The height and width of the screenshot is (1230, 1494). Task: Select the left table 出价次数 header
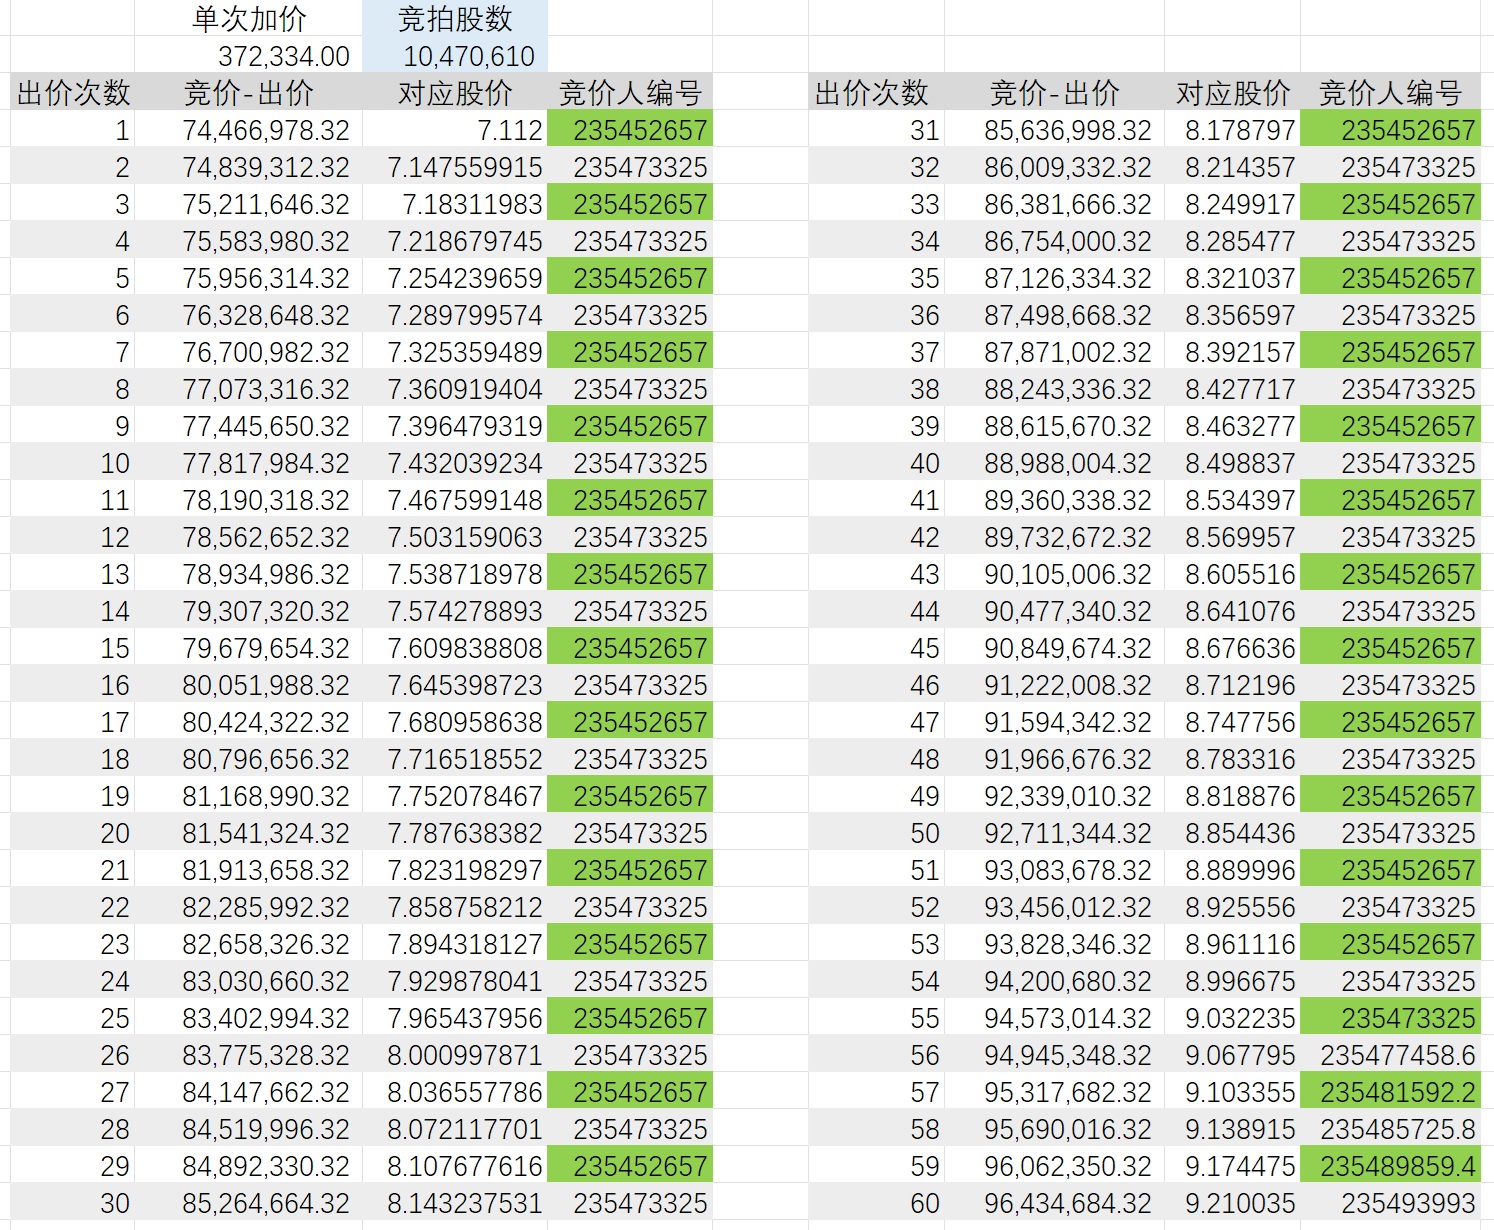coord(73,93)
